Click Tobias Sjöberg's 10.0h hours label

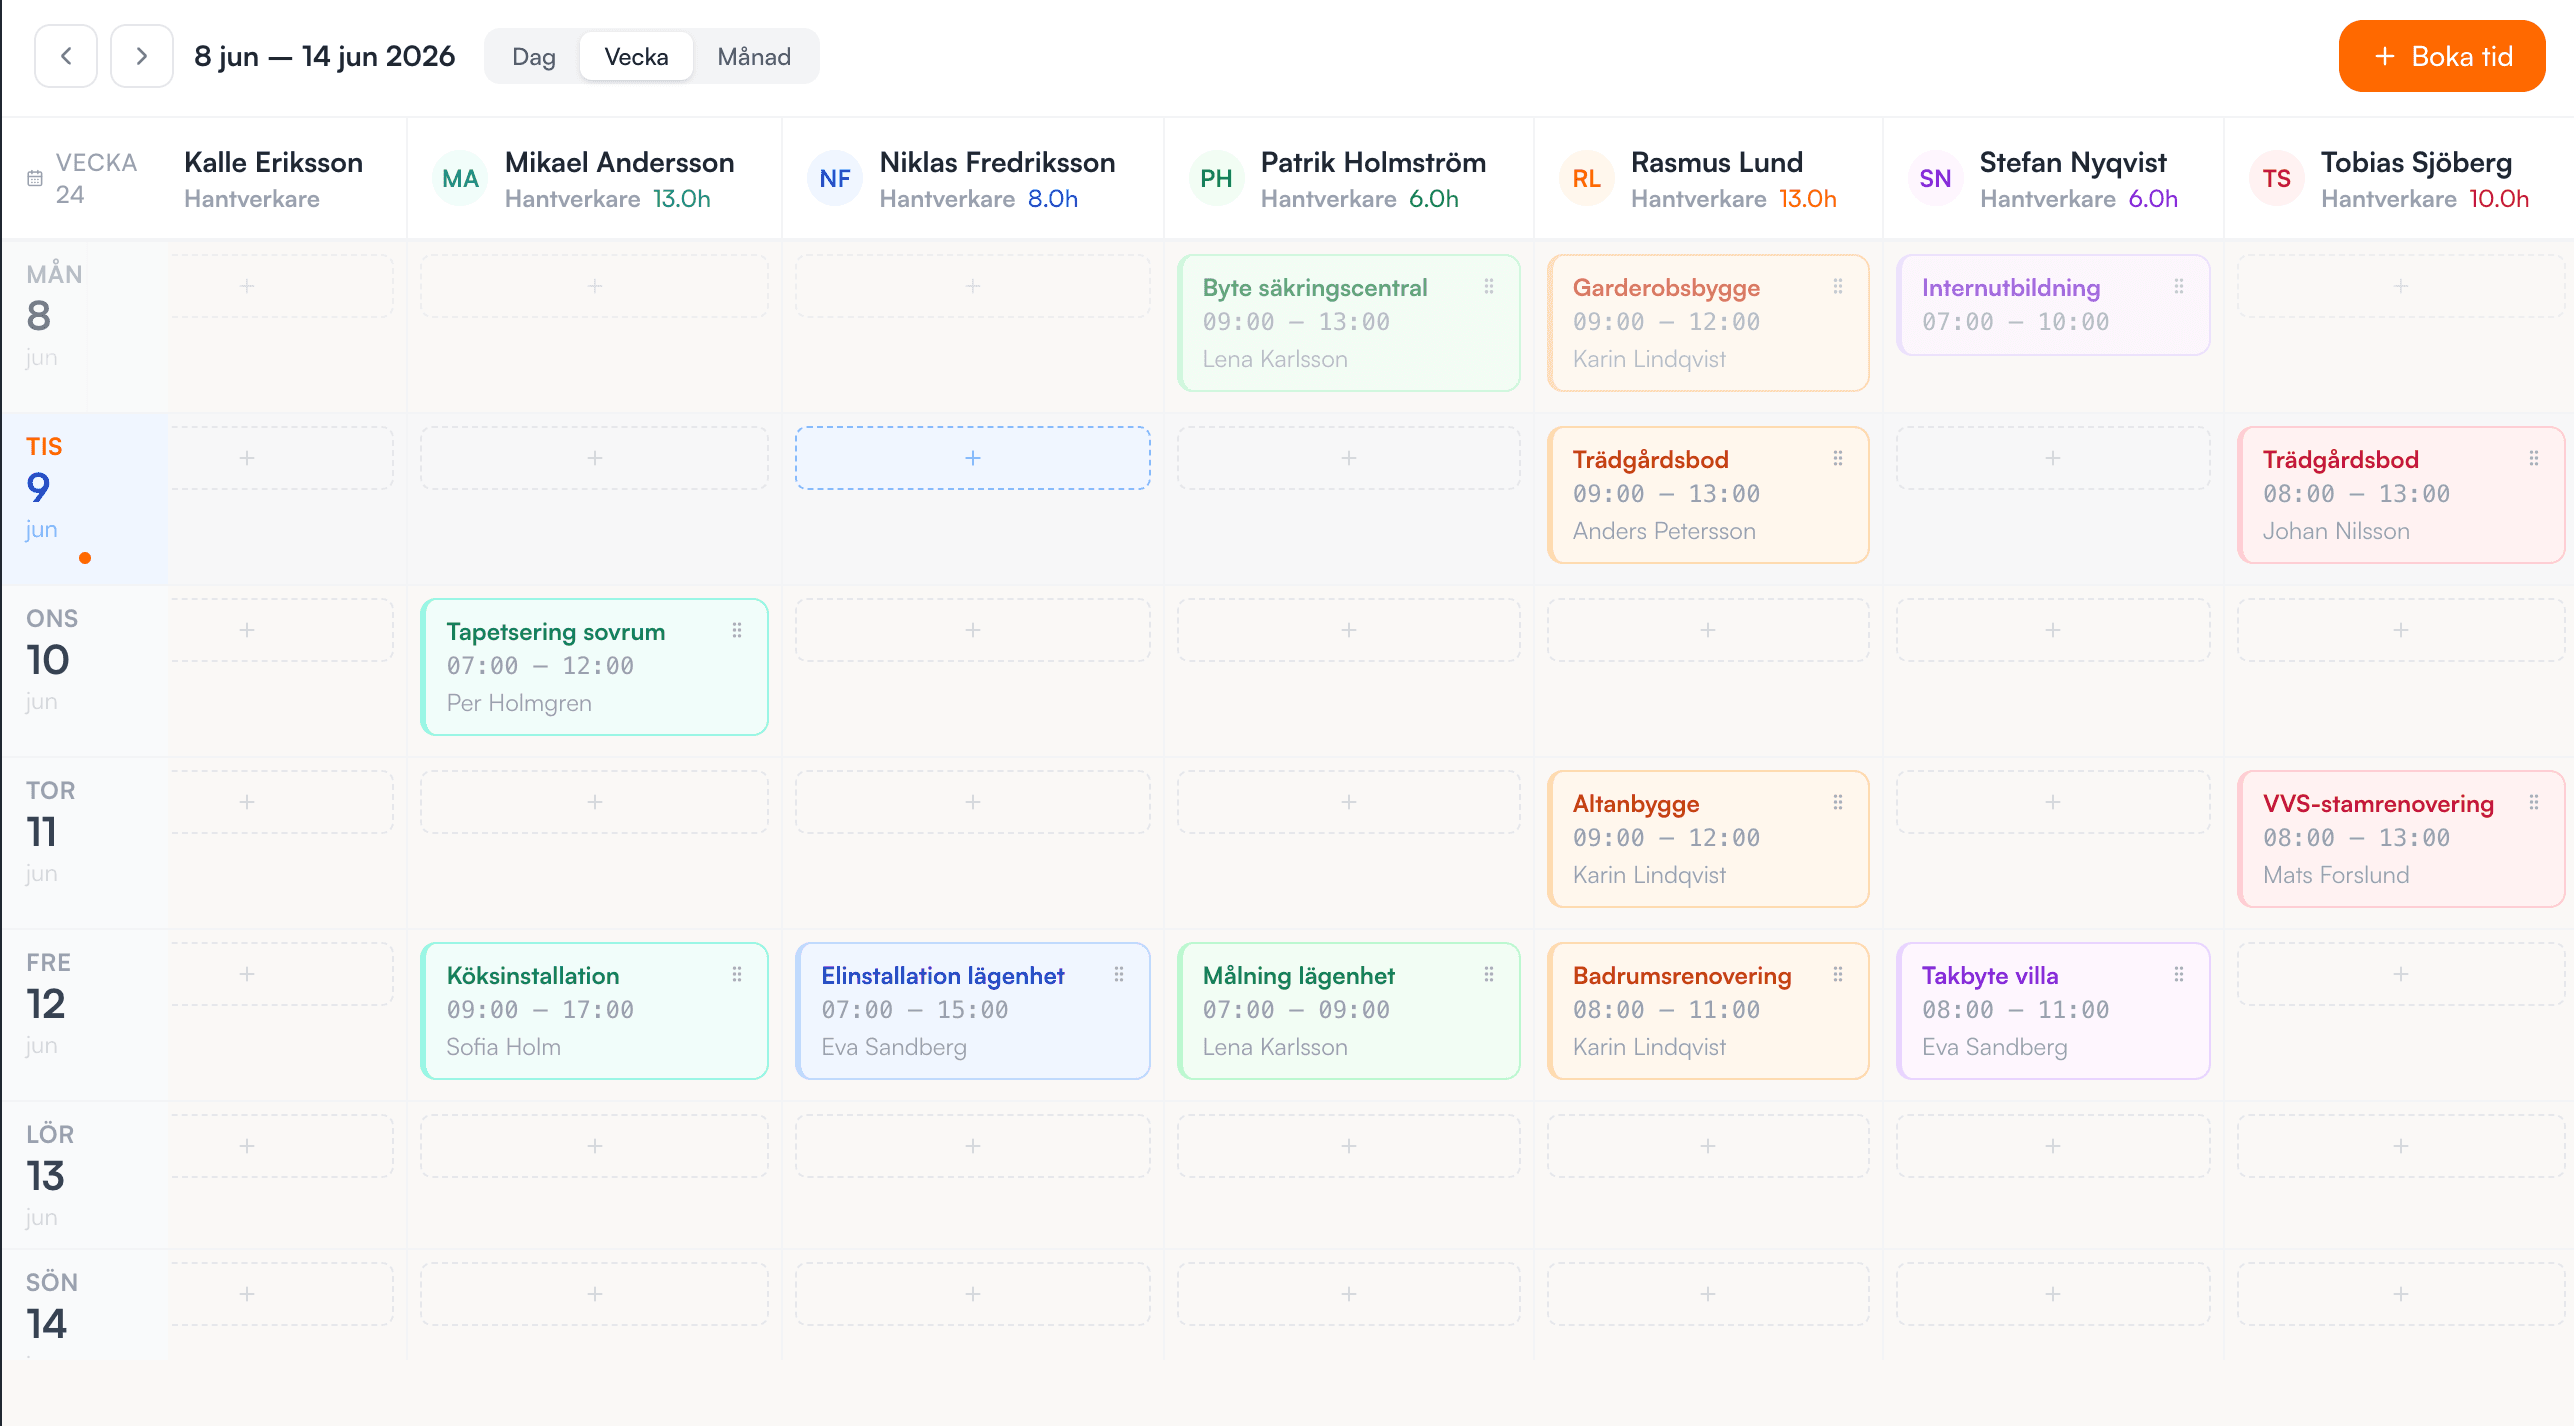tap(2499, 199)
